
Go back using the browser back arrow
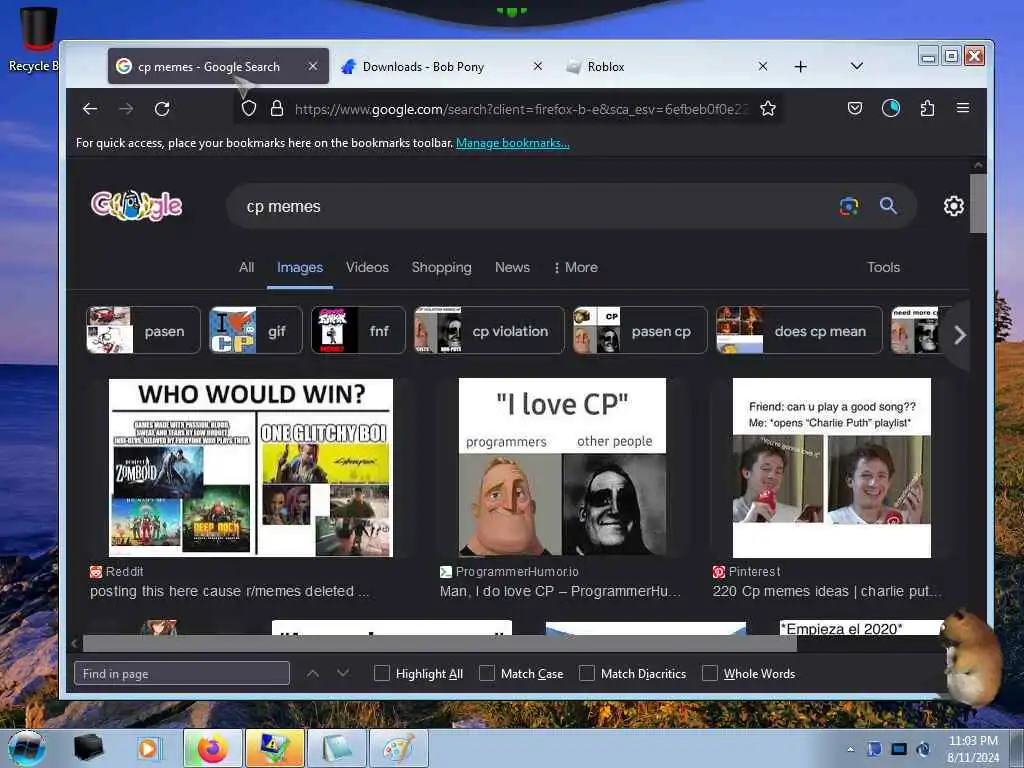point(90,109)
